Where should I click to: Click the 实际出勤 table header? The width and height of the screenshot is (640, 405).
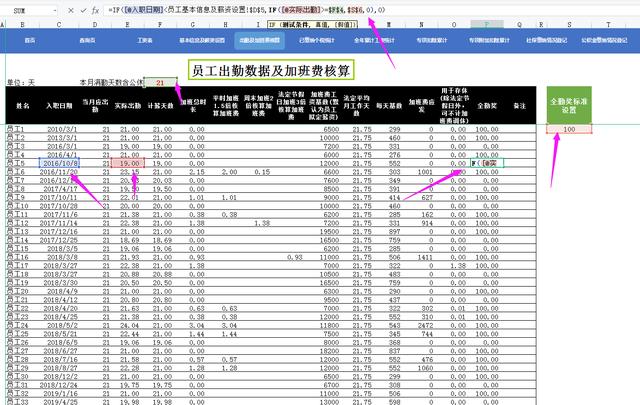pos(127,106)
